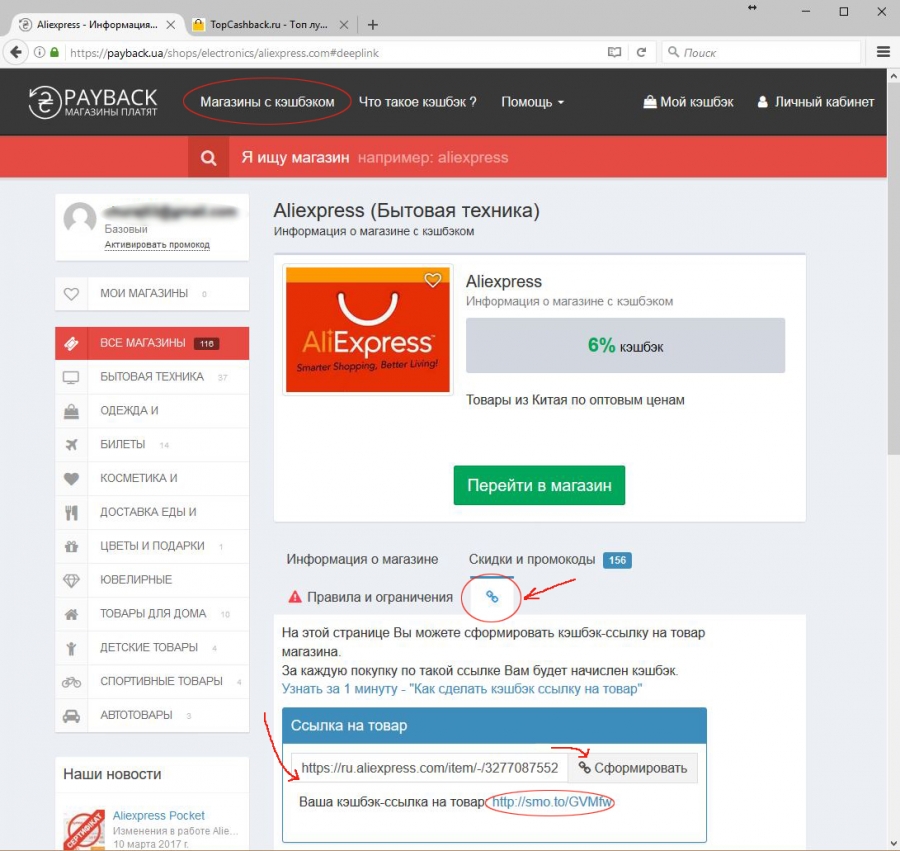Click the Payback logo icon
Screen dimensions: 900x851
pyautogui.click(x=44, y=102)
